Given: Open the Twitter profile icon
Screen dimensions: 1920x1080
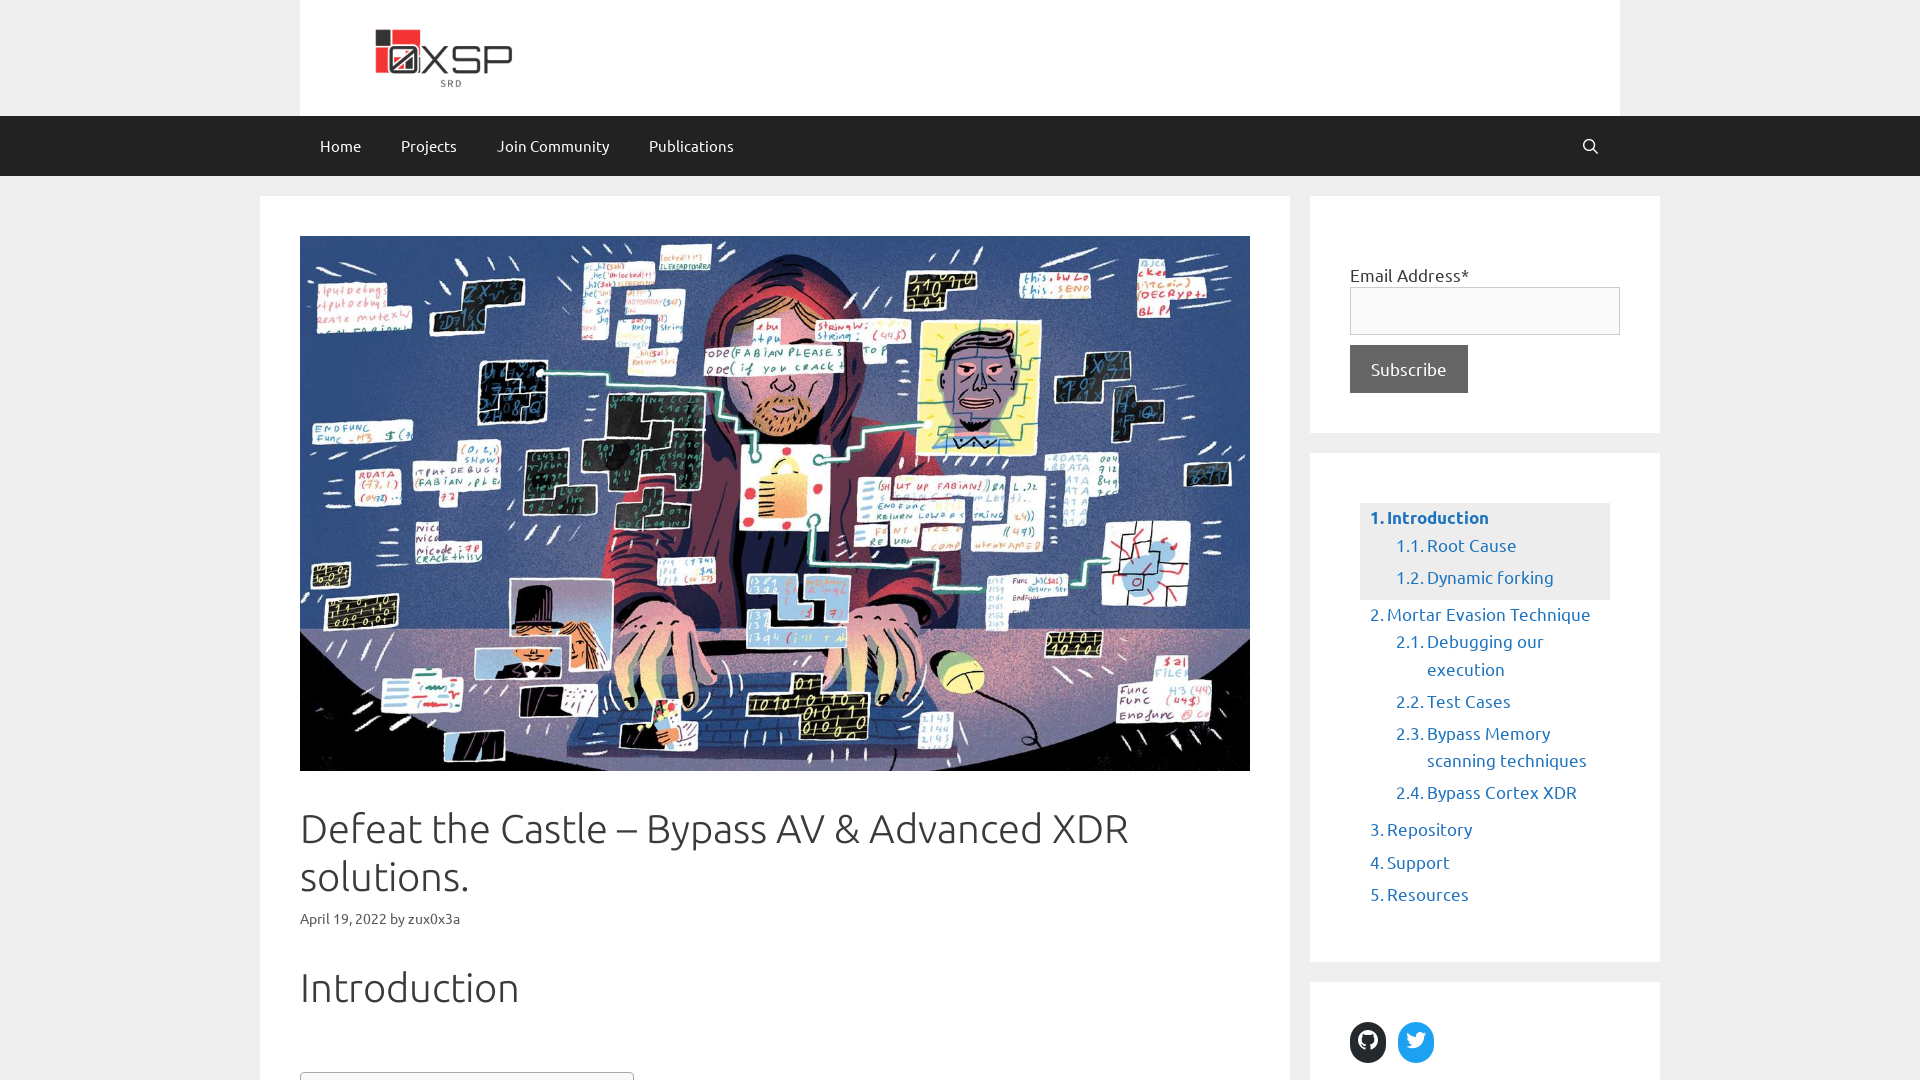Looking at the screenshot, I should 1416,1042.
